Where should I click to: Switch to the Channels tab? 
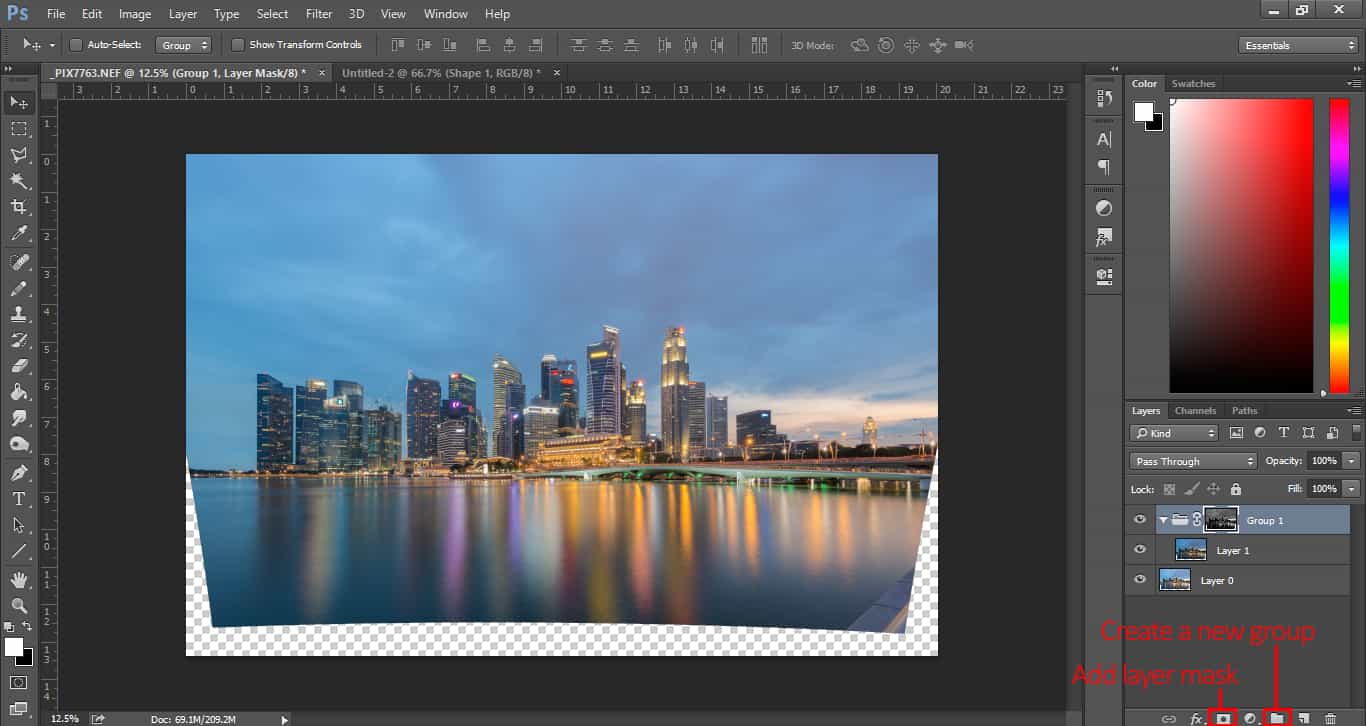click(1195, 411)
